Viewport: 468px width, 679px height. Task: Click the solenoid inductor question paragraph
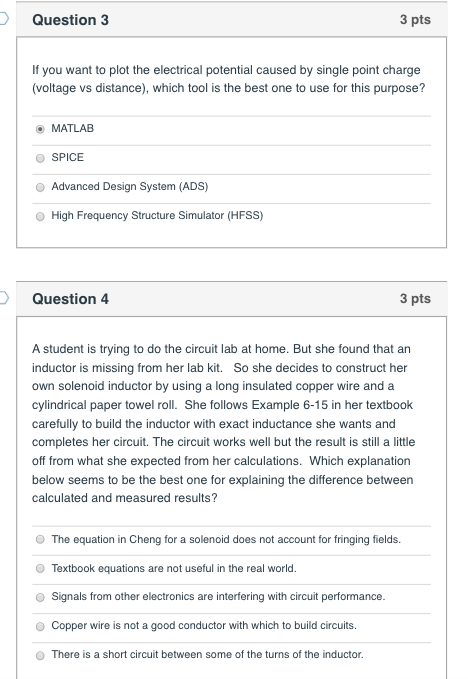223,423
